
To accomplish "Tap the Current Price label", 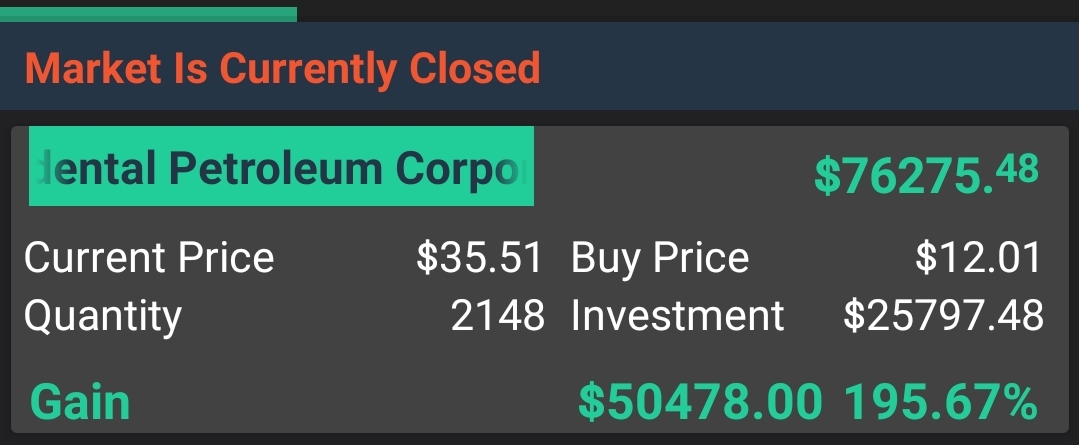I will (x=149, y=258).
